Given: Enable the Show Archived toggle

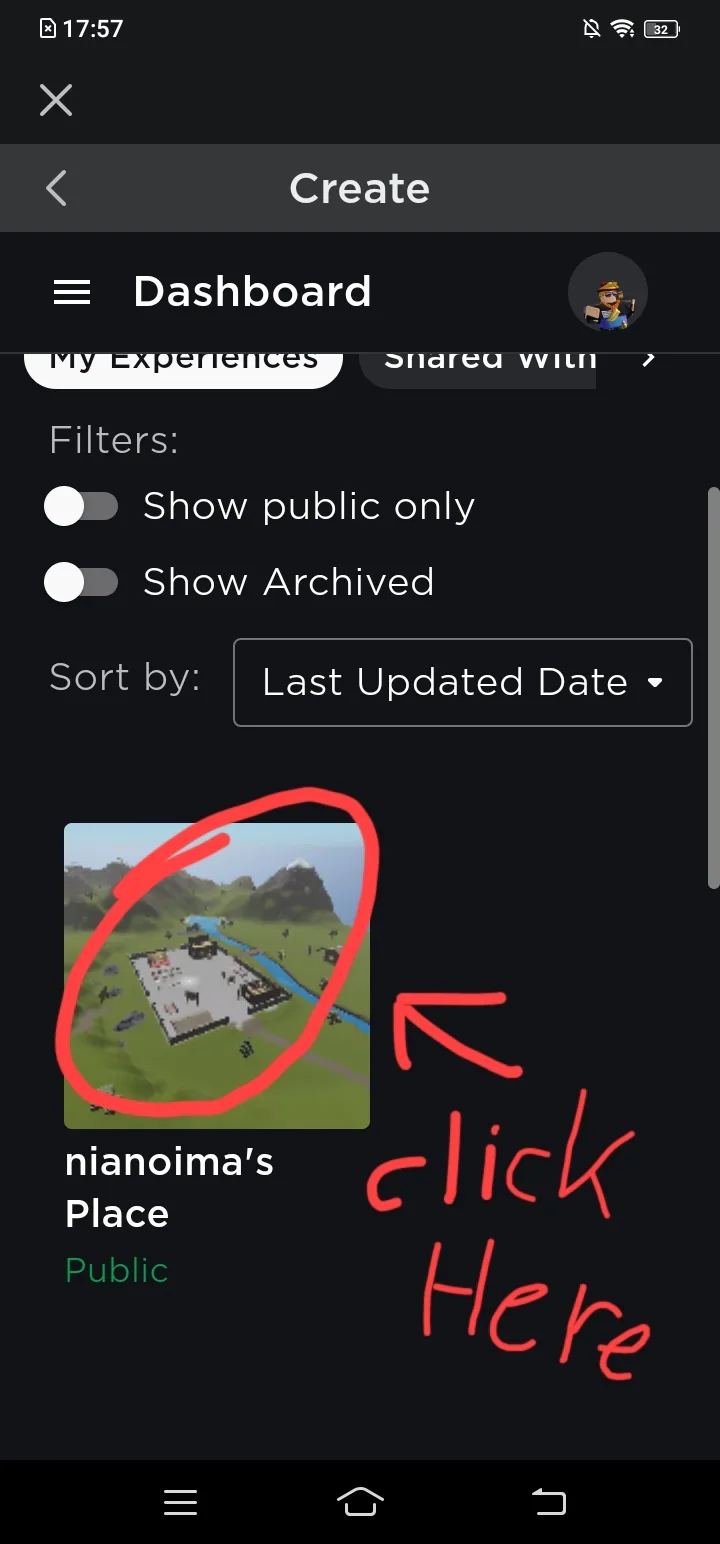Looking at the screenshot, I should tap(81, 582).
